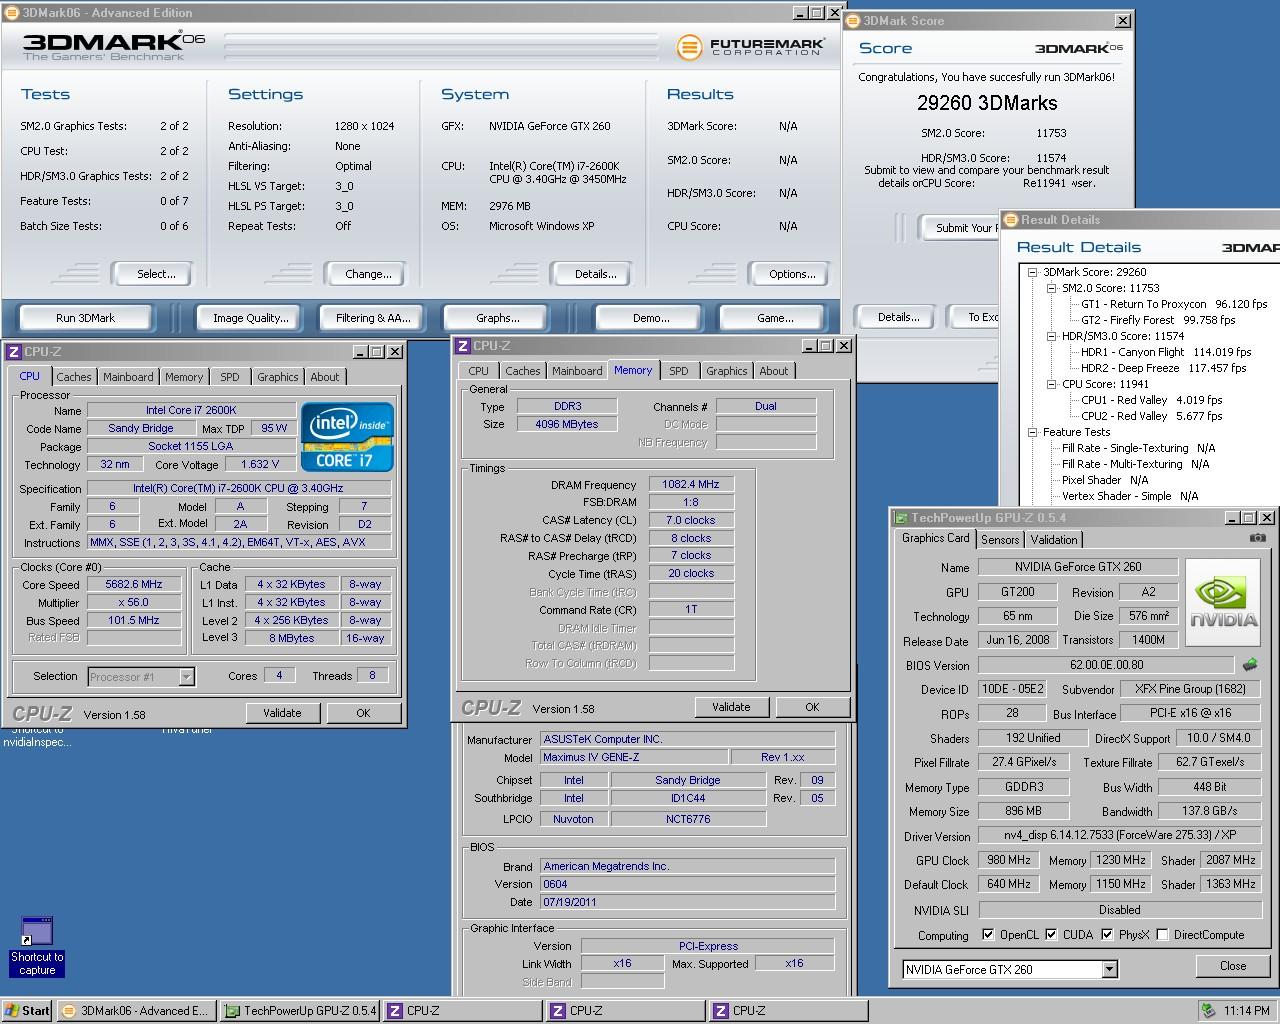Click the Driver Version field in GPU-Z
This screenshot has height=1024, width=1280.
click(1119, 835)
